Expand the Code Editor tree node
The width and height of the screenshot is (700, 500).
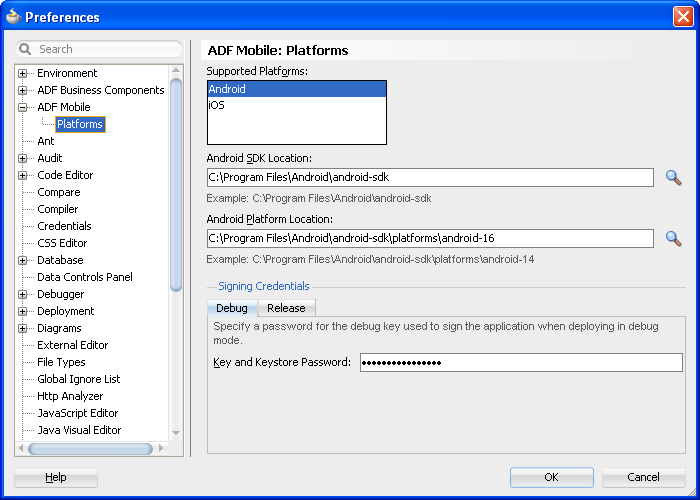(x=22, y=175)
